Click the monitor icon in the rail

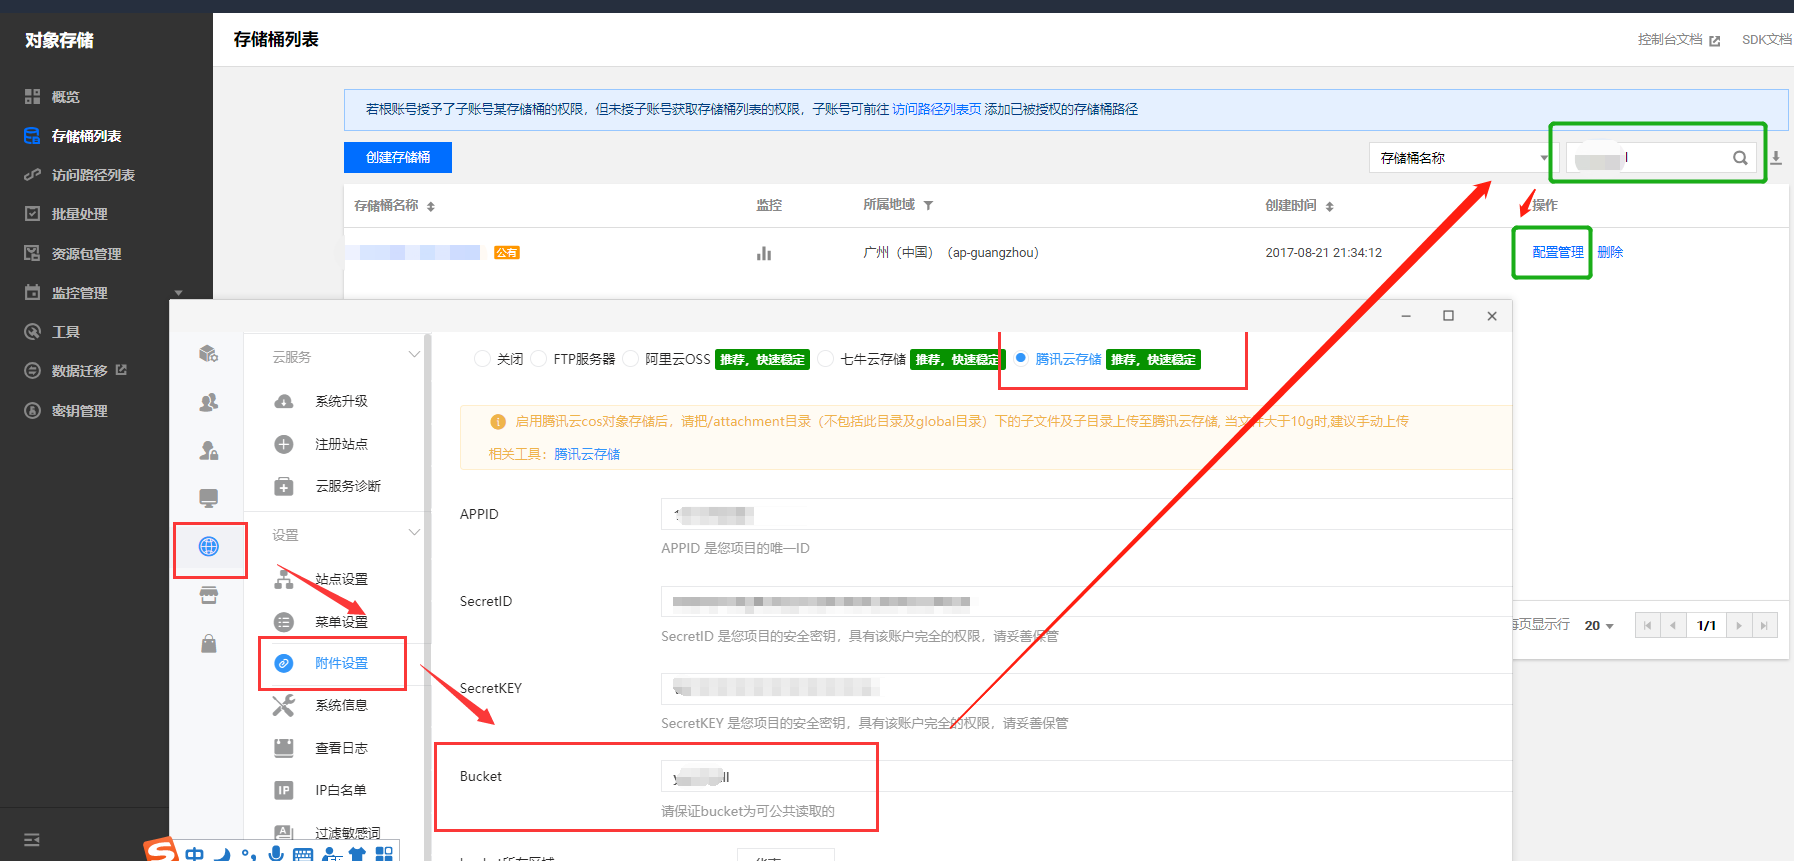208,498
